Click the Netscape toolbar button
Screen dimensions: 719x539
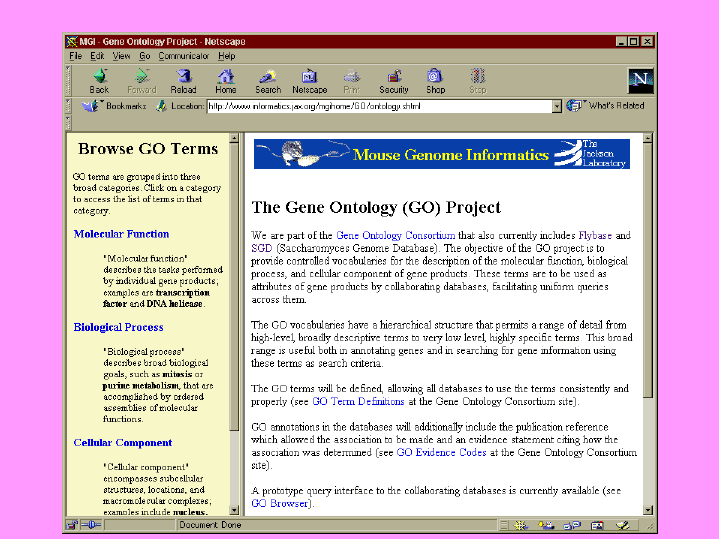point(309,81)
